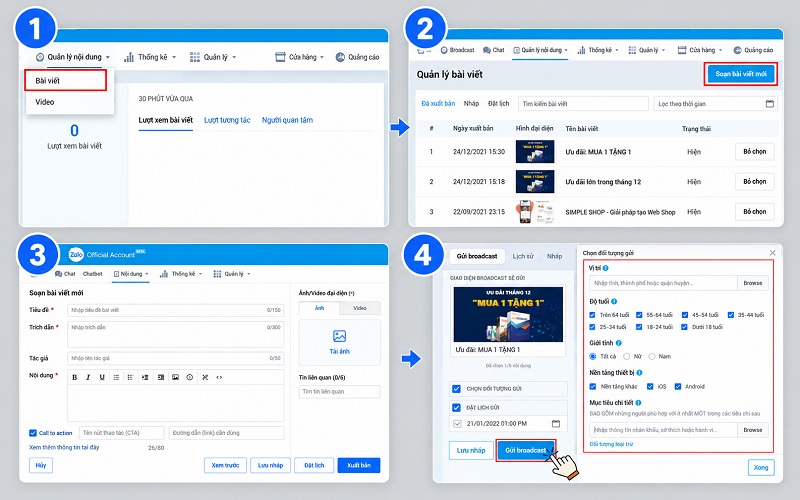The image size is (800, 500).
Task: Click Underline icon in Nội dung editor toolbar
Action: tap(102, 378)
